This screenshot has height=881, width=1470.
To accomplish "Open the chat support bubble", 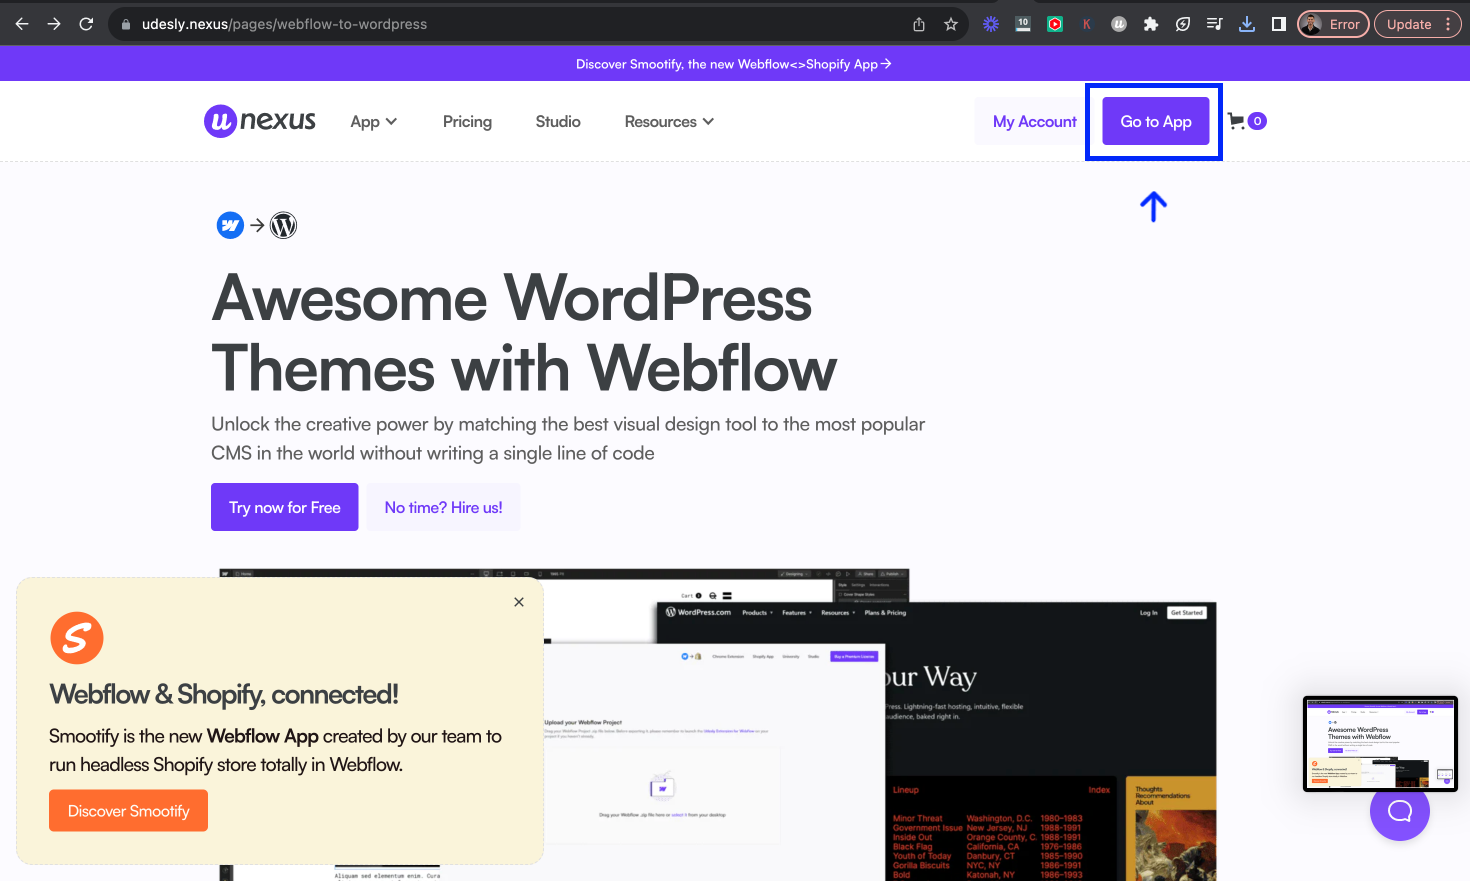I will pyautogui.click(x=1399, y=811).
